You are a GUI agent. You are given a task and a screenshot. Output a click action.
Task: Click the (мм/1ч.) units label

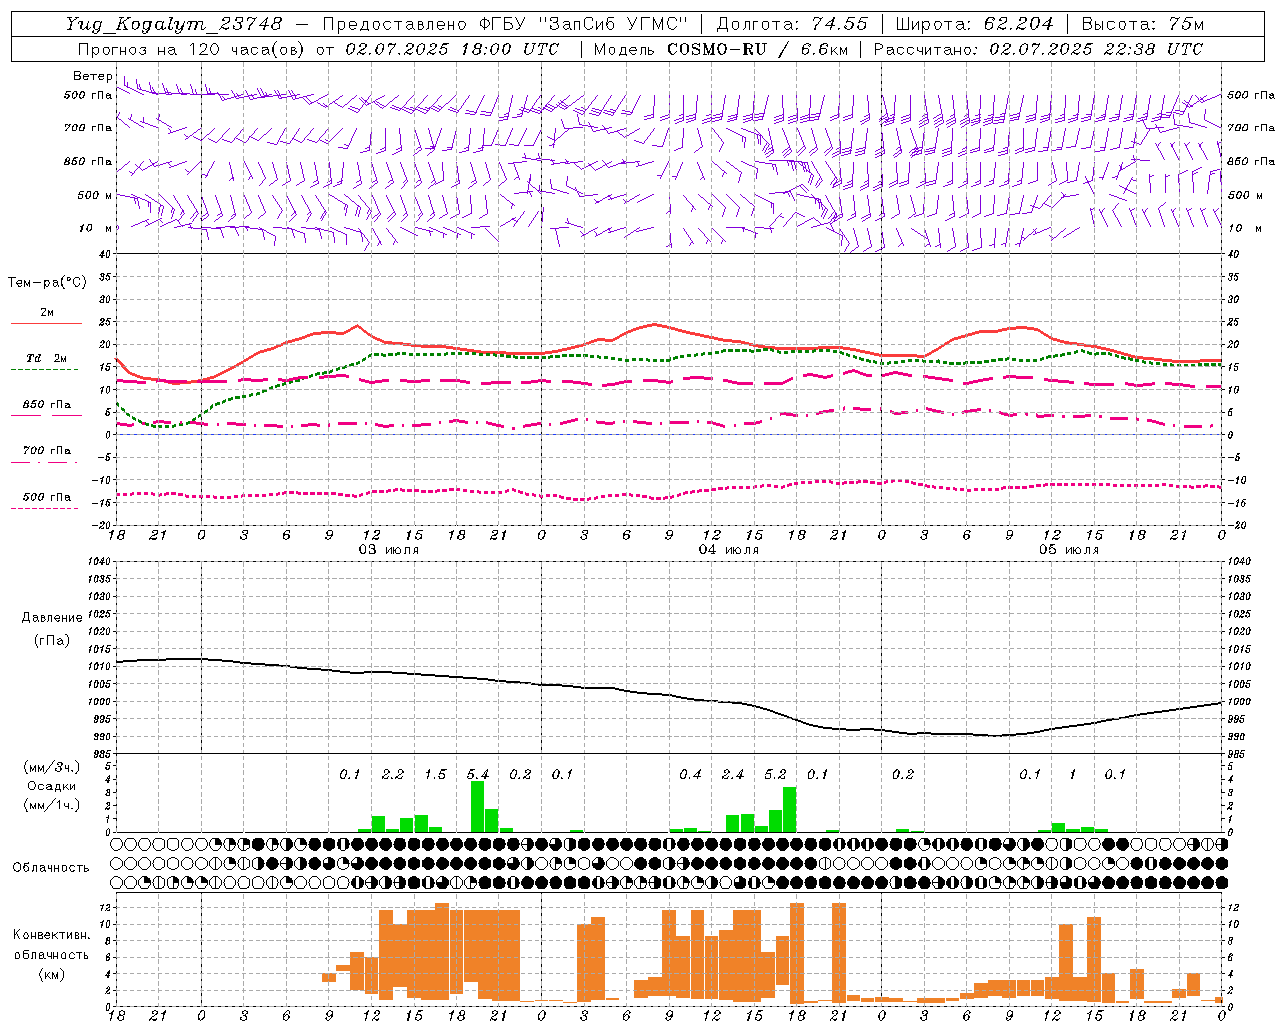coord(52,805)
